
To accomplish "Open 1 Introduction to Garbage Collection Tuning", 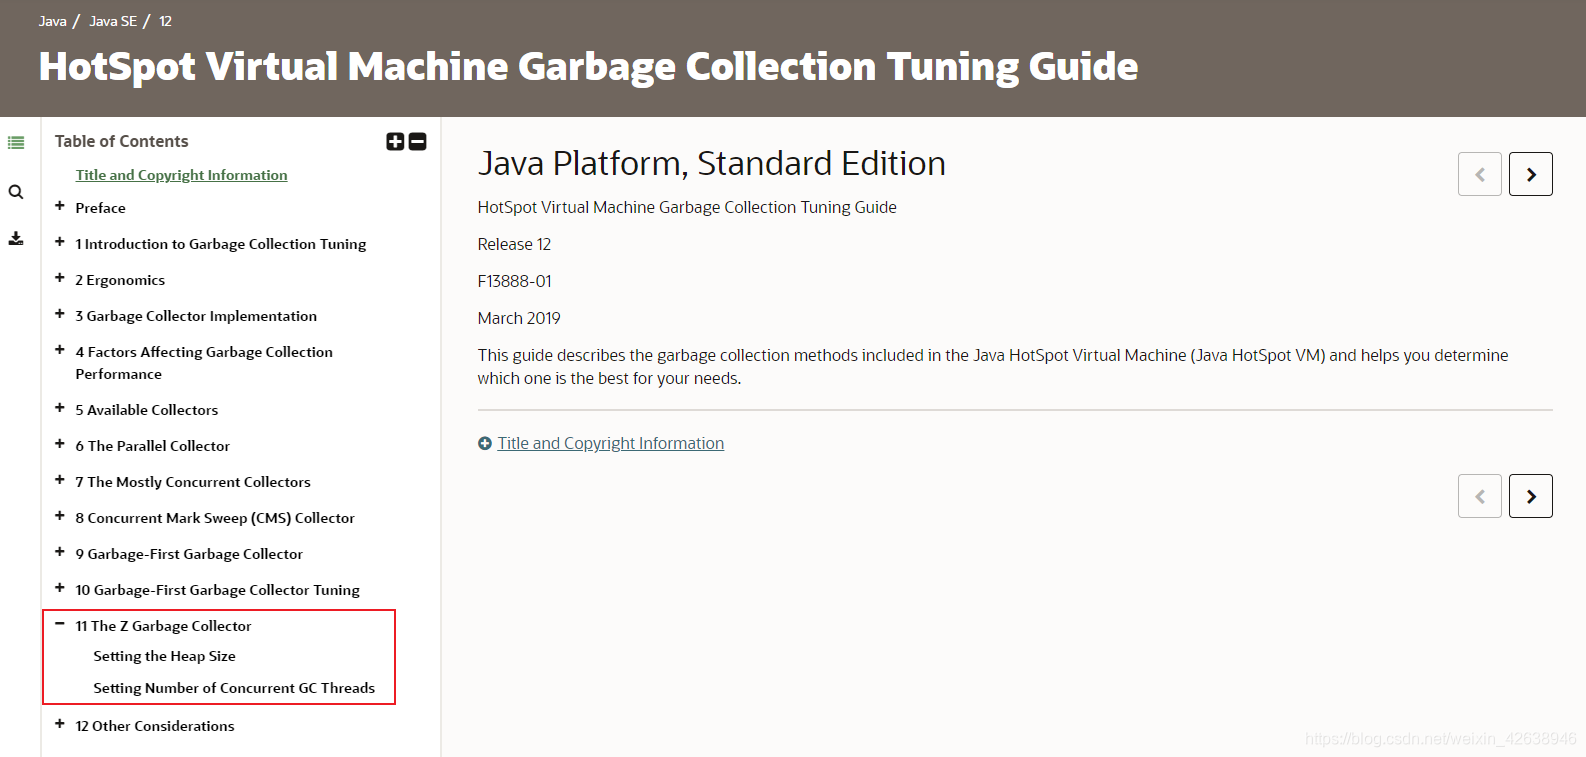I will click(221, 244).
